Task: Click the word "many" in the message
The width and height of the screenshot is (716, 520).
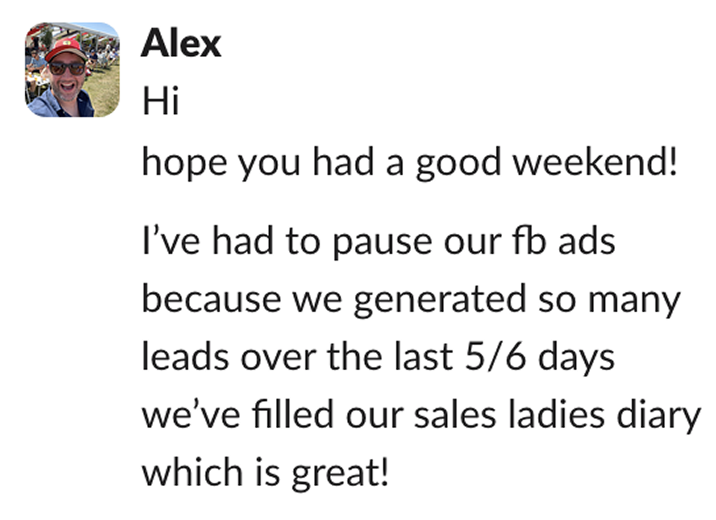Action: tap(634, 302)
